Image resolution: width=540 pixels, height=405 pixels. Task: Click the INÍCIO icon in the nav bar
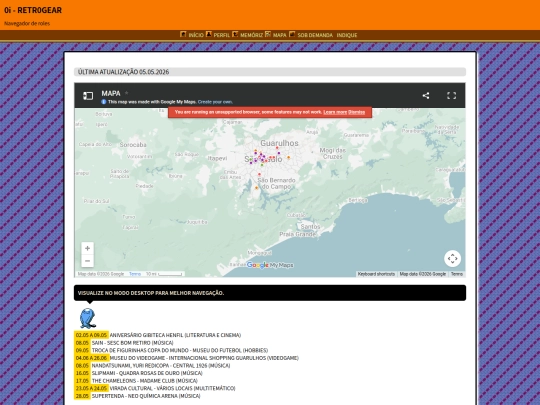183,34
